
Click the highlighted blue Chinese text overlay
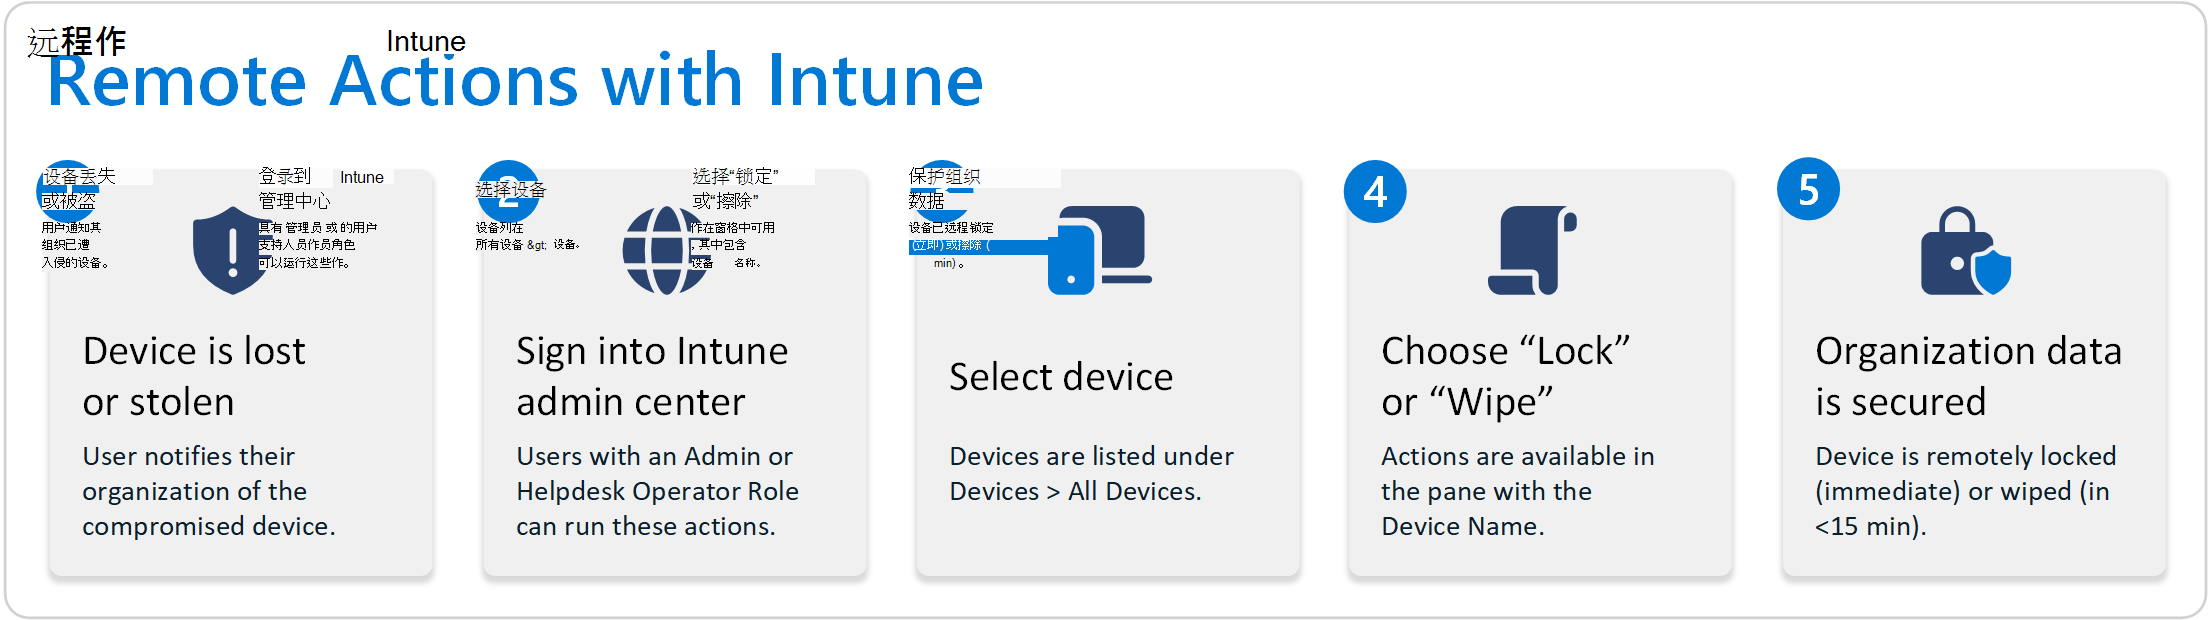pos(950,246)
